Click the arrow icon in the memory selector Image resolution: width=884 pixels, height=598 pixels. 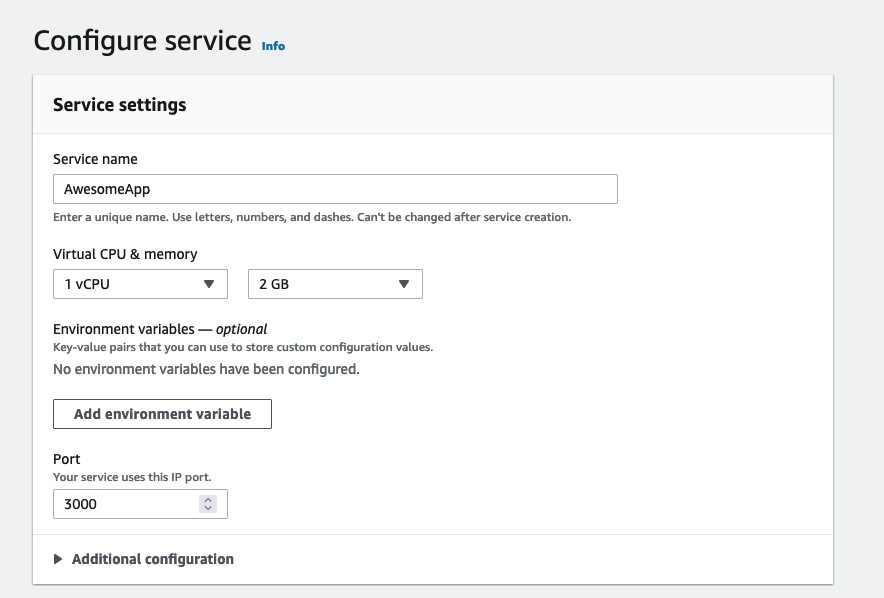tap(404, 284)
